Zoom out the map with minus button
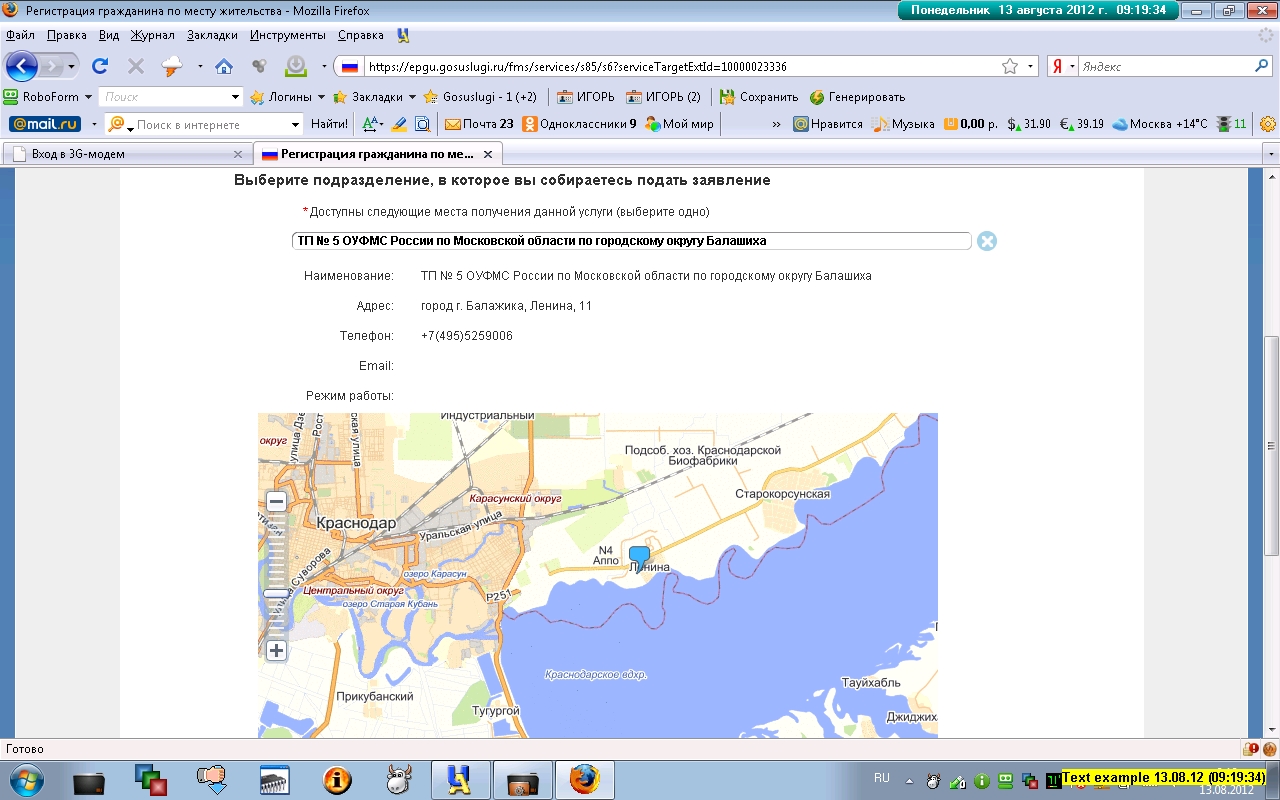This screenshot has width=1280, height=800. tap(276, 501)
